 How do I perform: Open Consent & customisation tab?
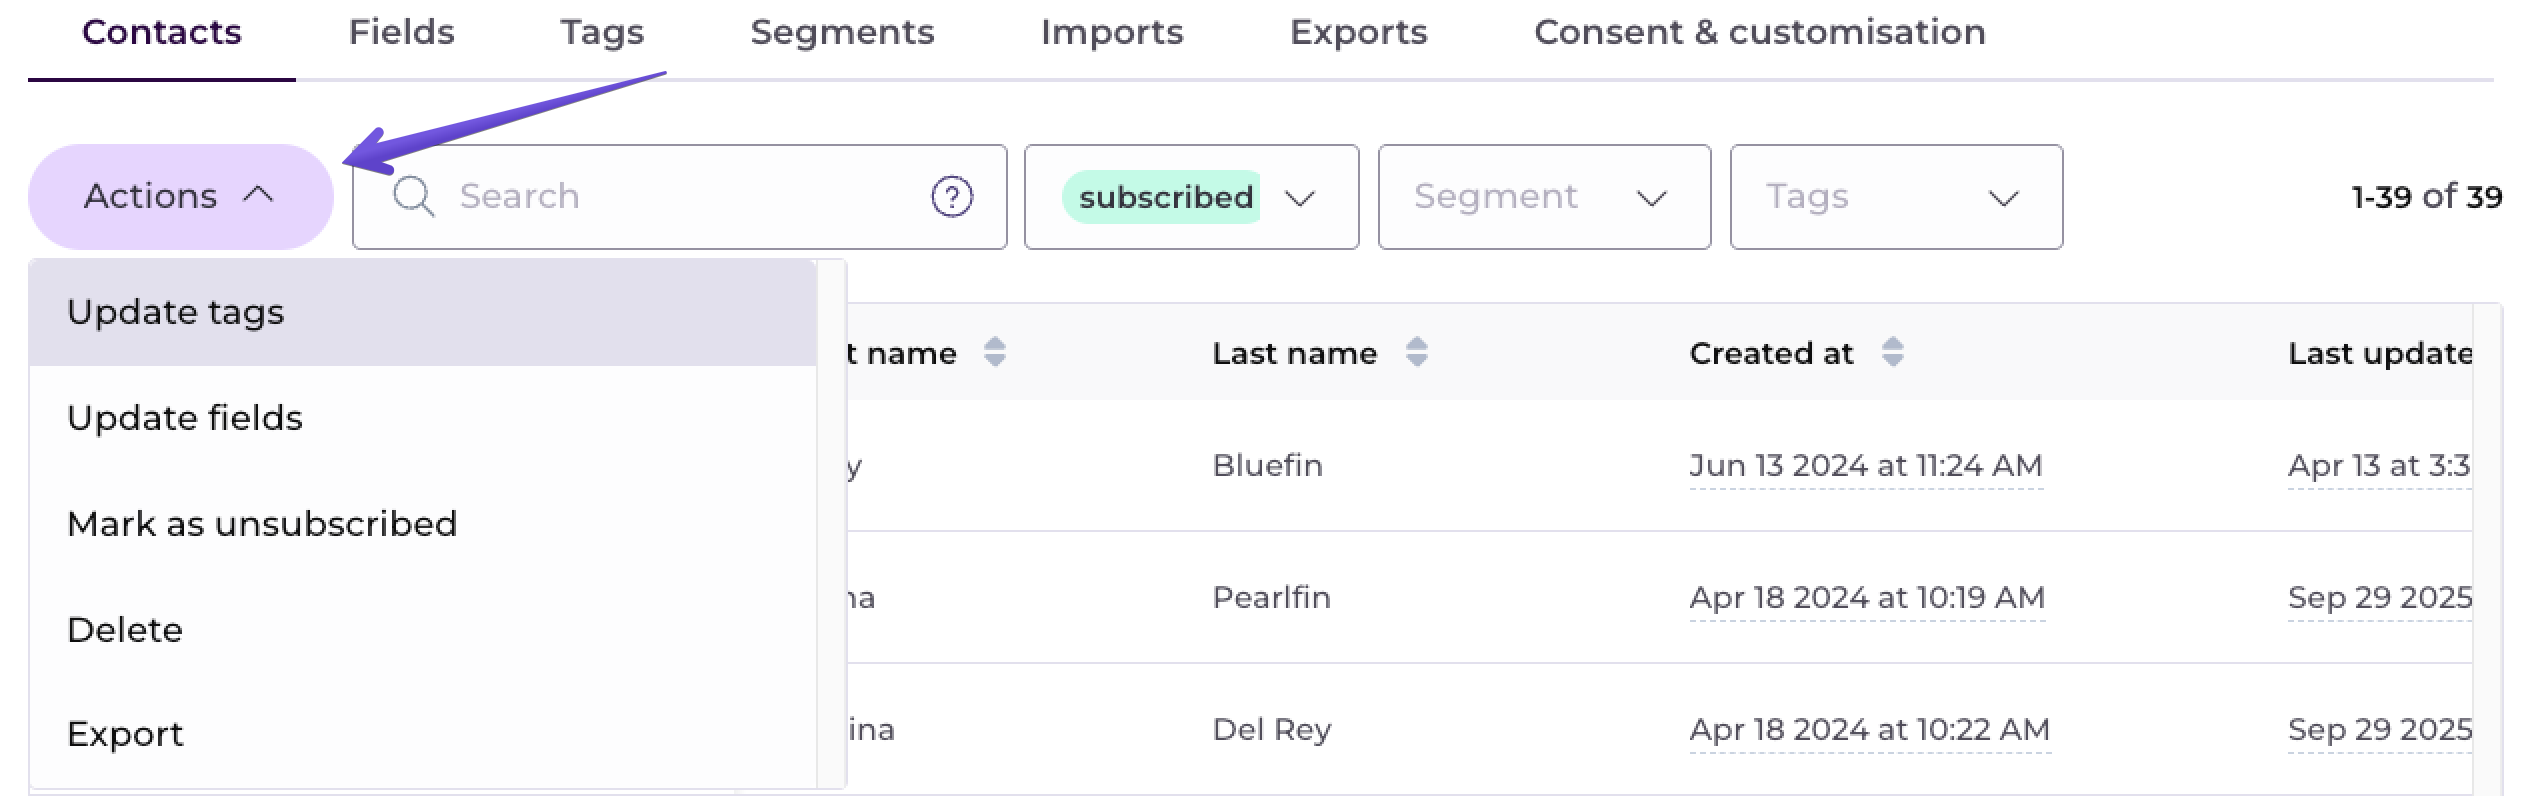coord(1759,32)
